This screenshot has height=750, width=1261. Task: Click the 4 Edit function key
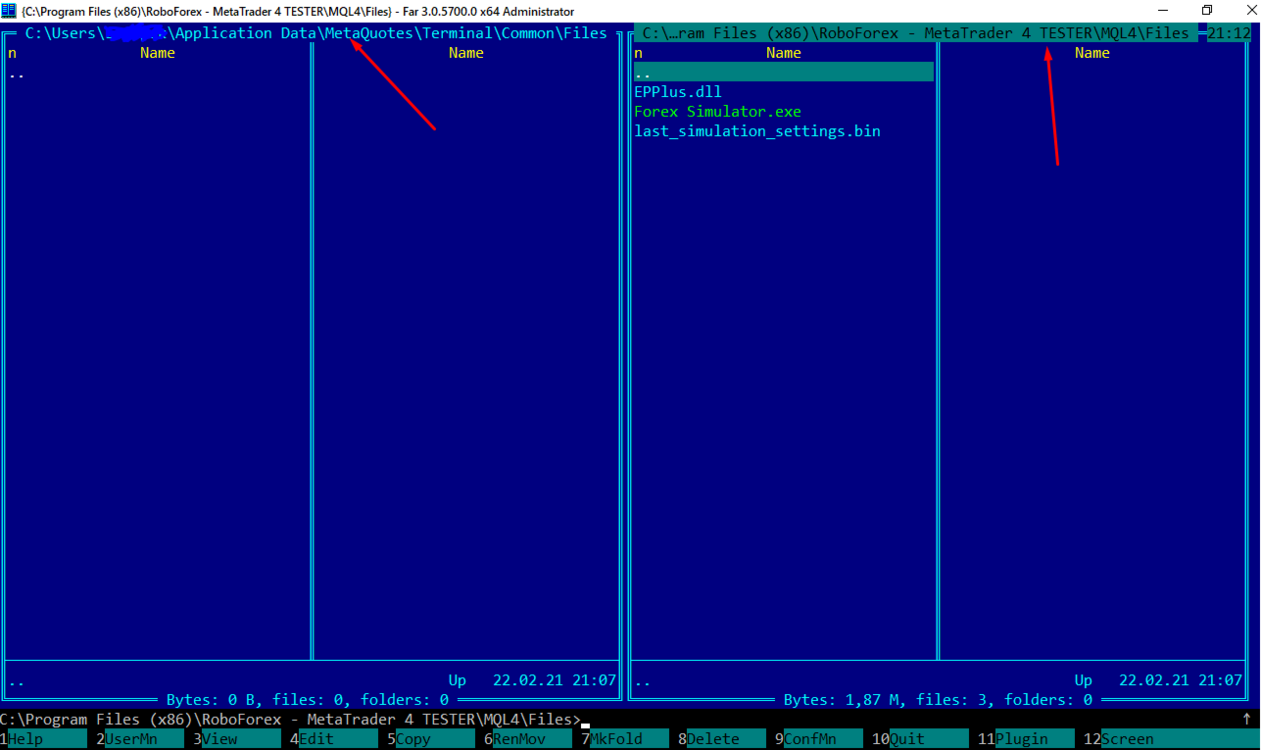(x=334, y=739)
